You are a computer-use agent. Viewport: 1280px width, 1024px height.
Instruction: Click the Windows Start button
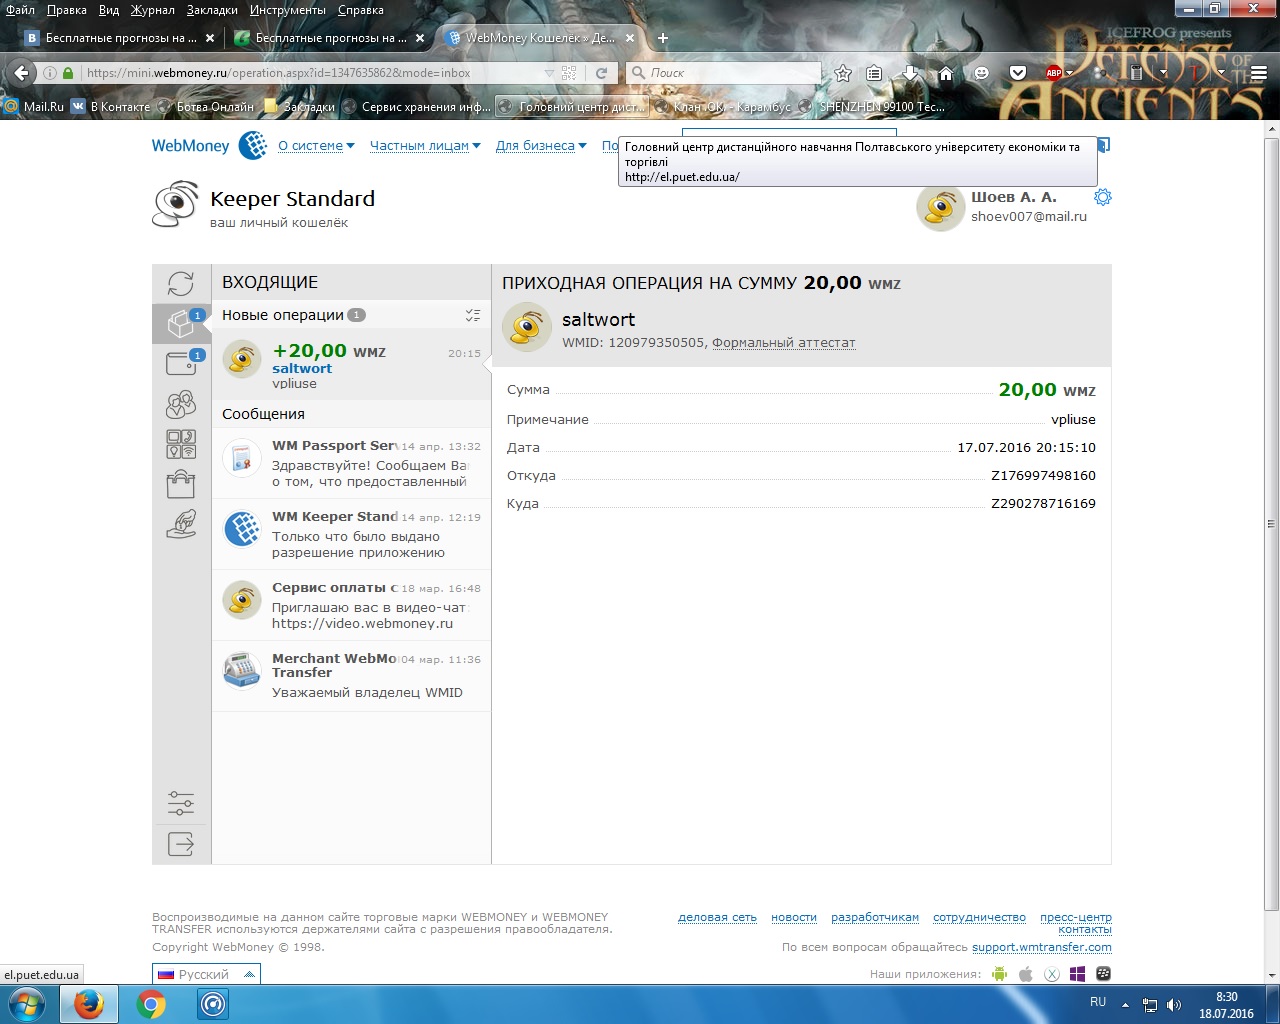(x=26, y=1004)
